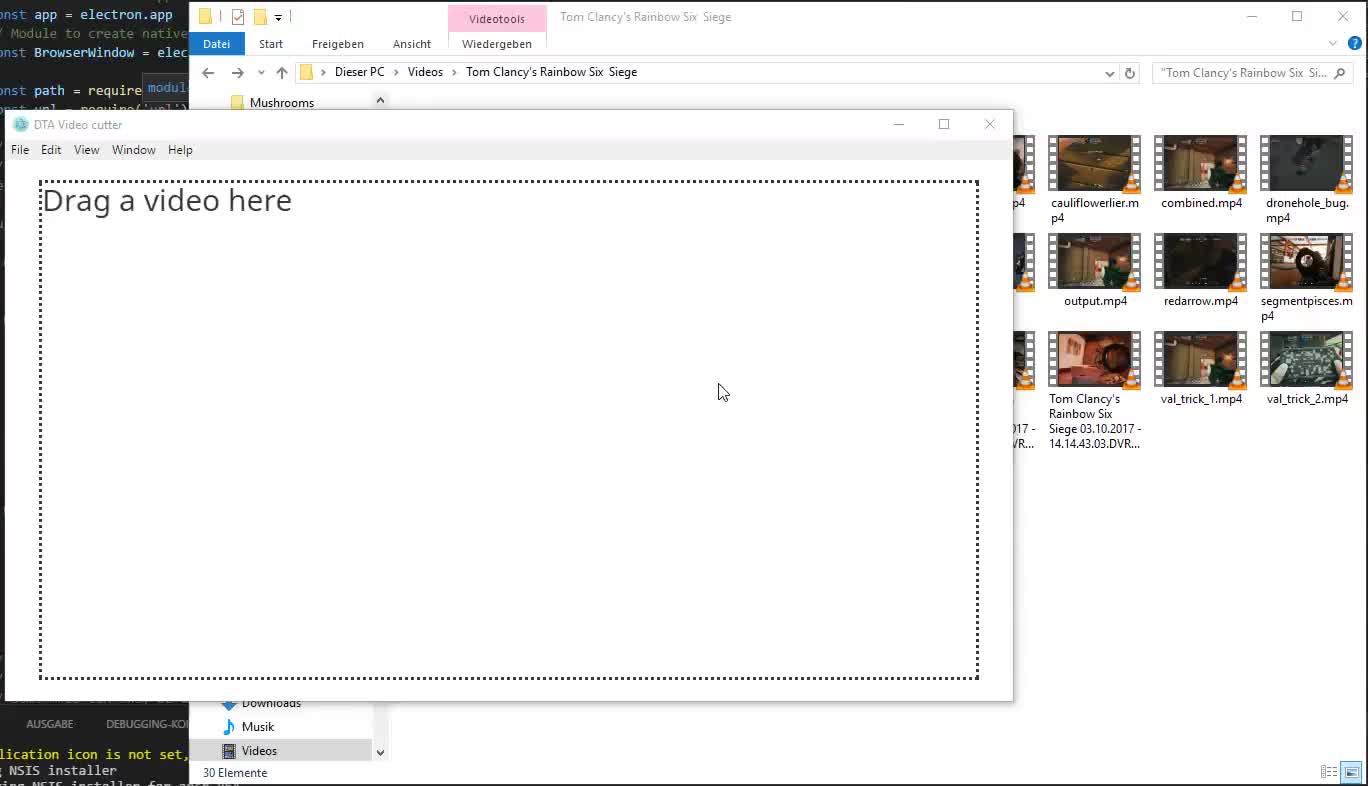Click the Dieser PC breadcrumb
Screen dimensions: 1368x786
(359, 72)
